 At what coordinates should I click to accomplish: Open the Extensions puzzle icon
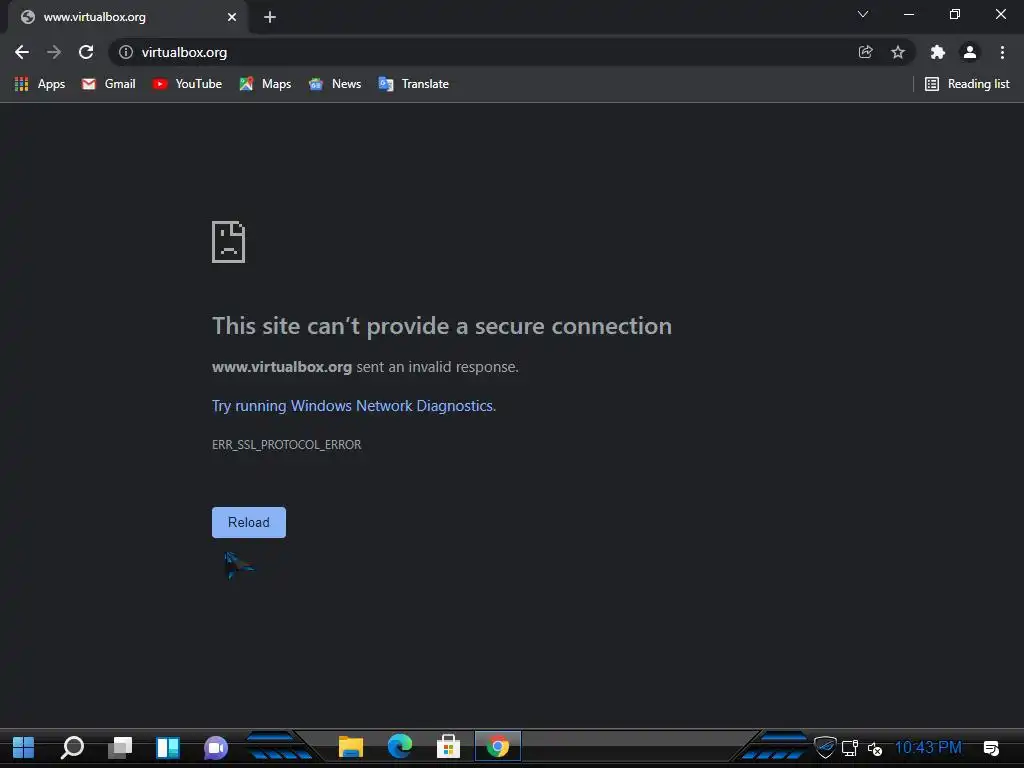938,52
